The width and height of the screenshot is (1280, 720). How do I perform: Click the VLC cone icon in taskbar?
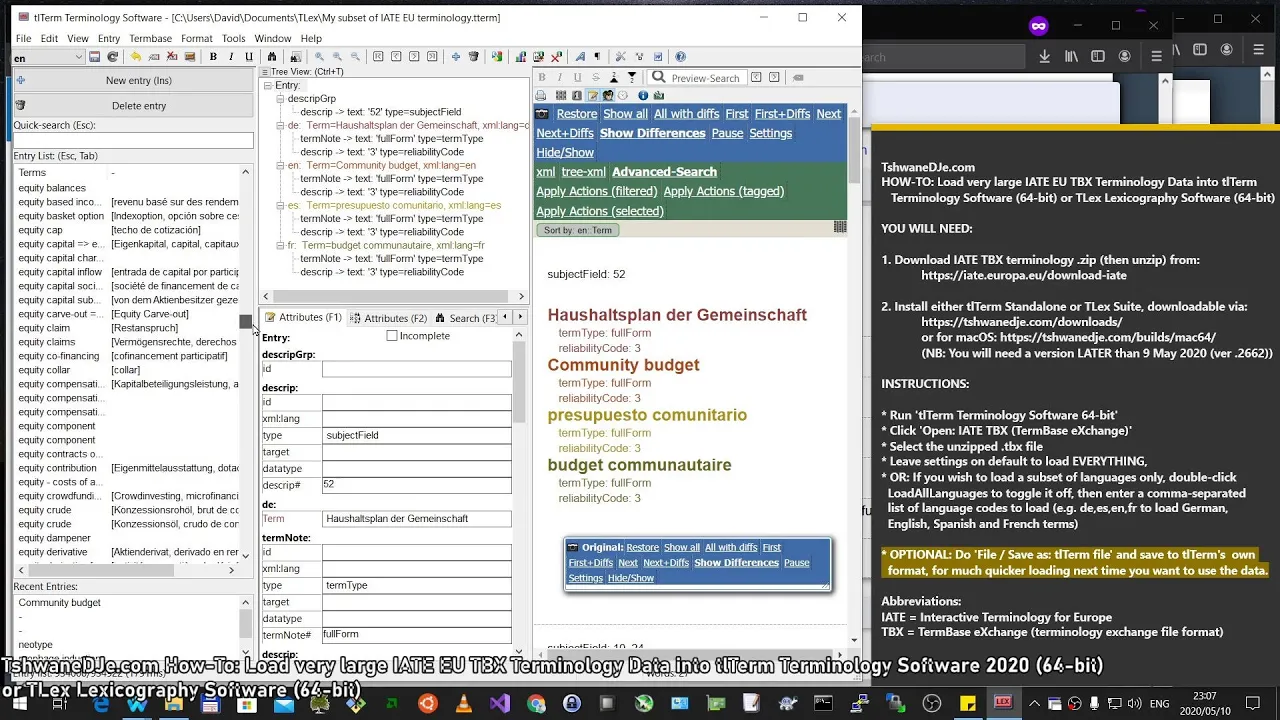coord(464,704)
